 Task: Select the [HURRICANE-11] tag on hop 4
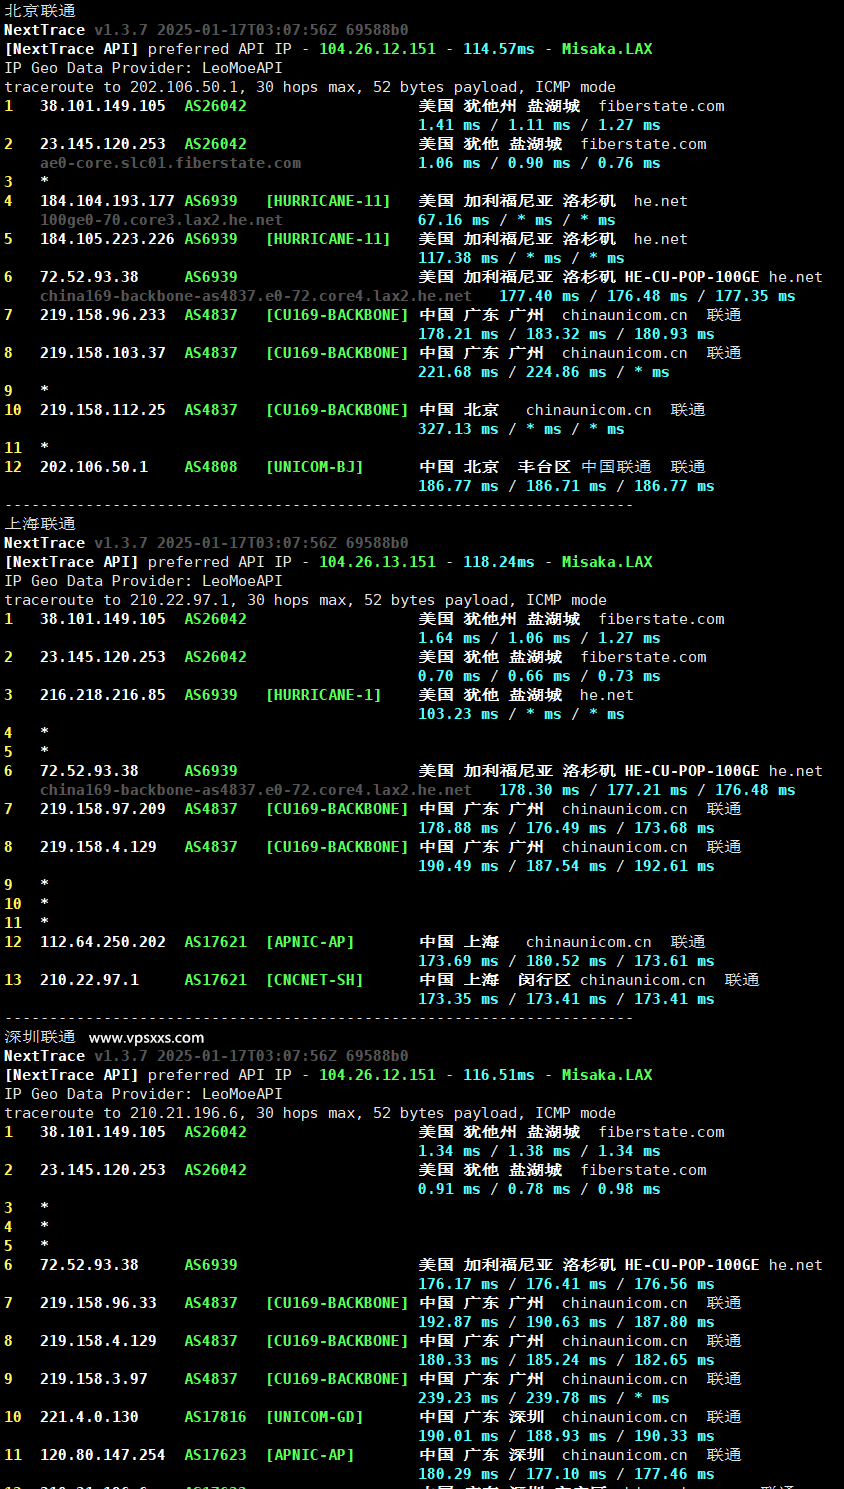[328, 200]
